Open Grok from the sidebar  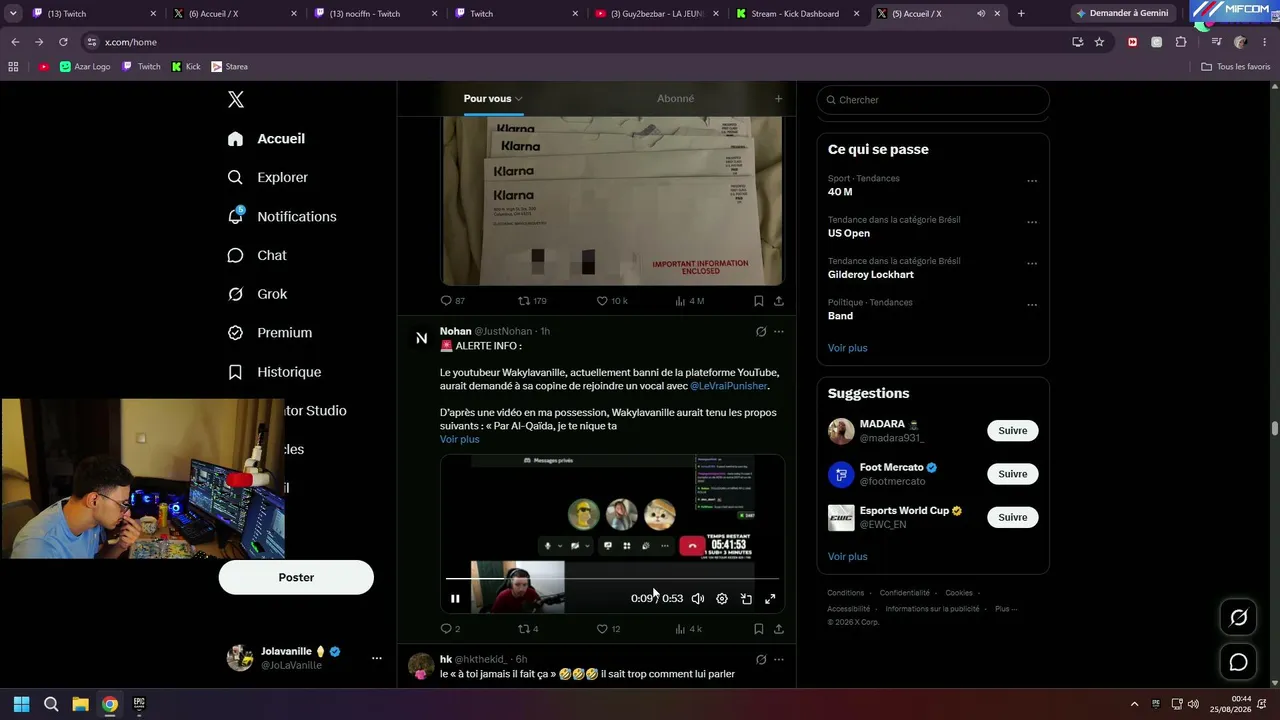(257, 294)
